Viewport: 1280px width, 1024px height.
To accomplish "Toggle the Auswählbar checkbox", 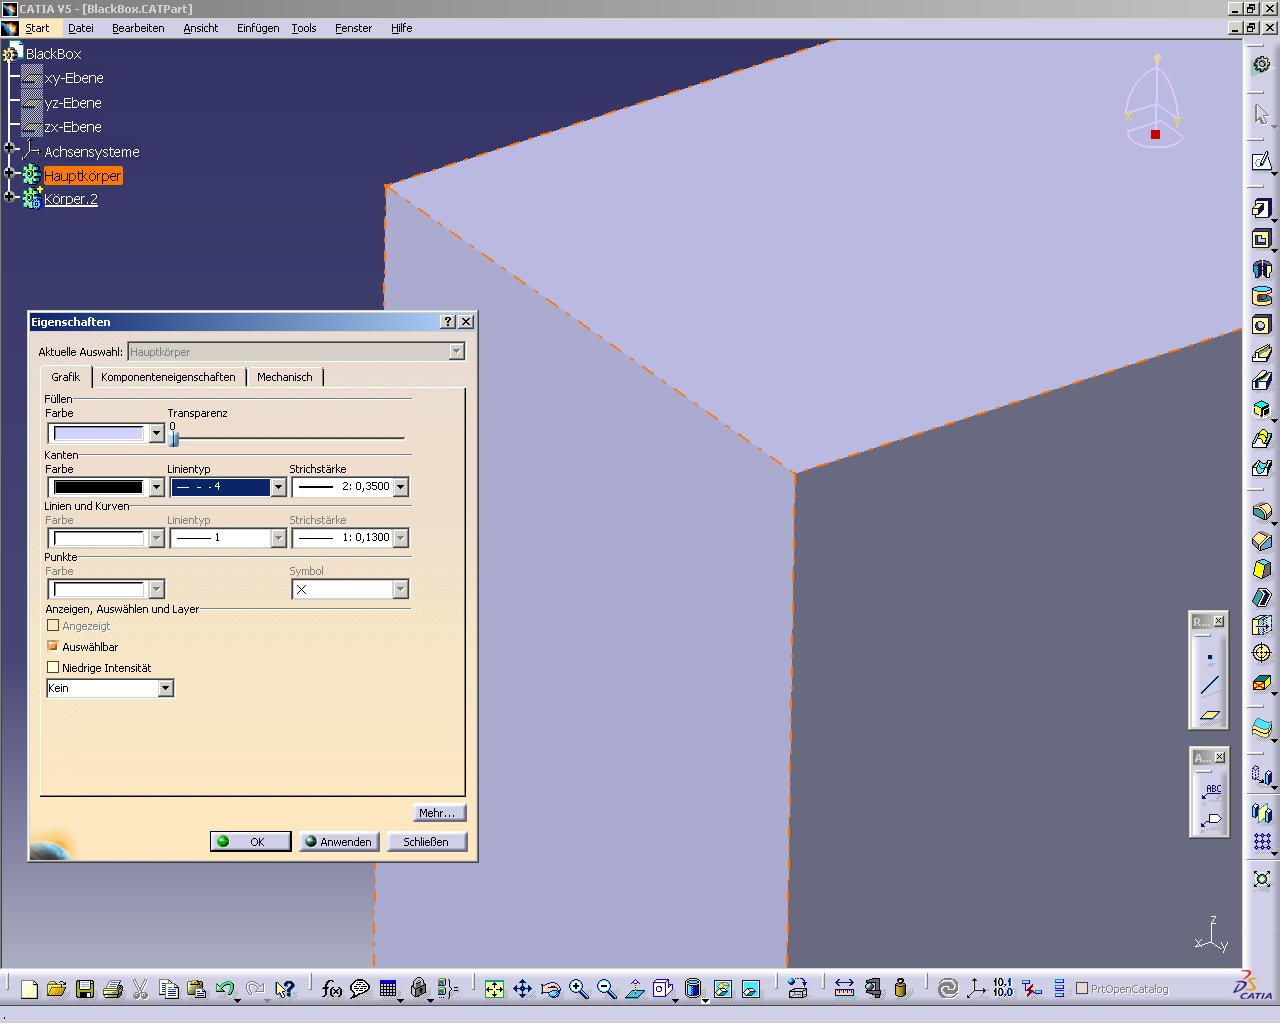I will click(53, 646).
